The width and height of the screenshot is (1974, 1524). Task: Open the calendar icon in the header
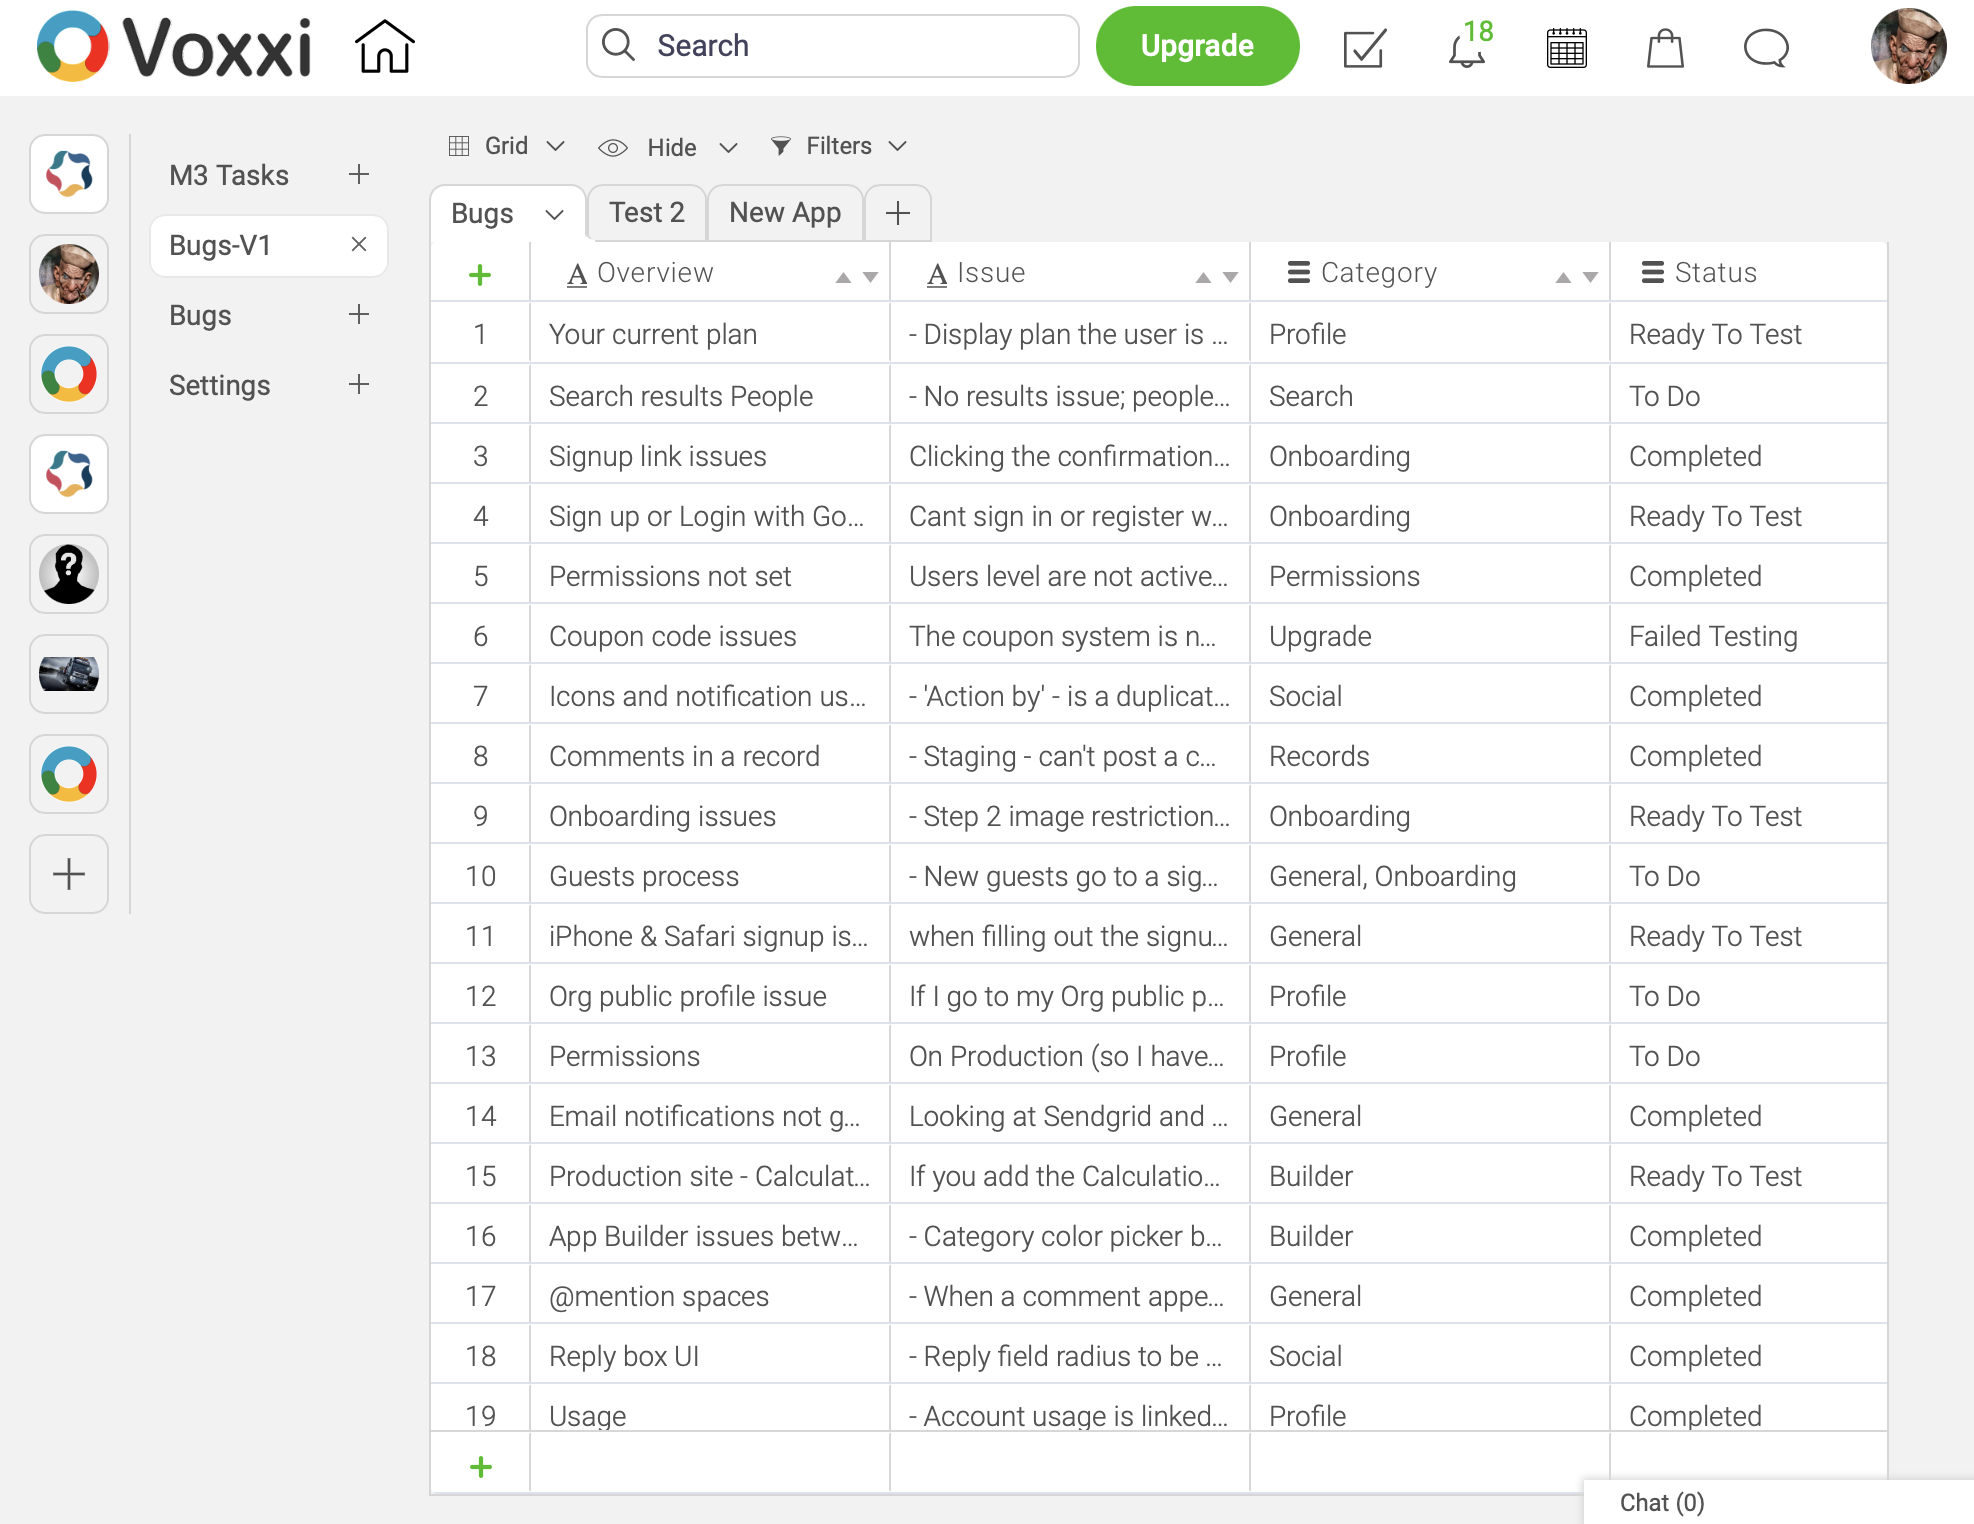click(x=1566, y=48)
